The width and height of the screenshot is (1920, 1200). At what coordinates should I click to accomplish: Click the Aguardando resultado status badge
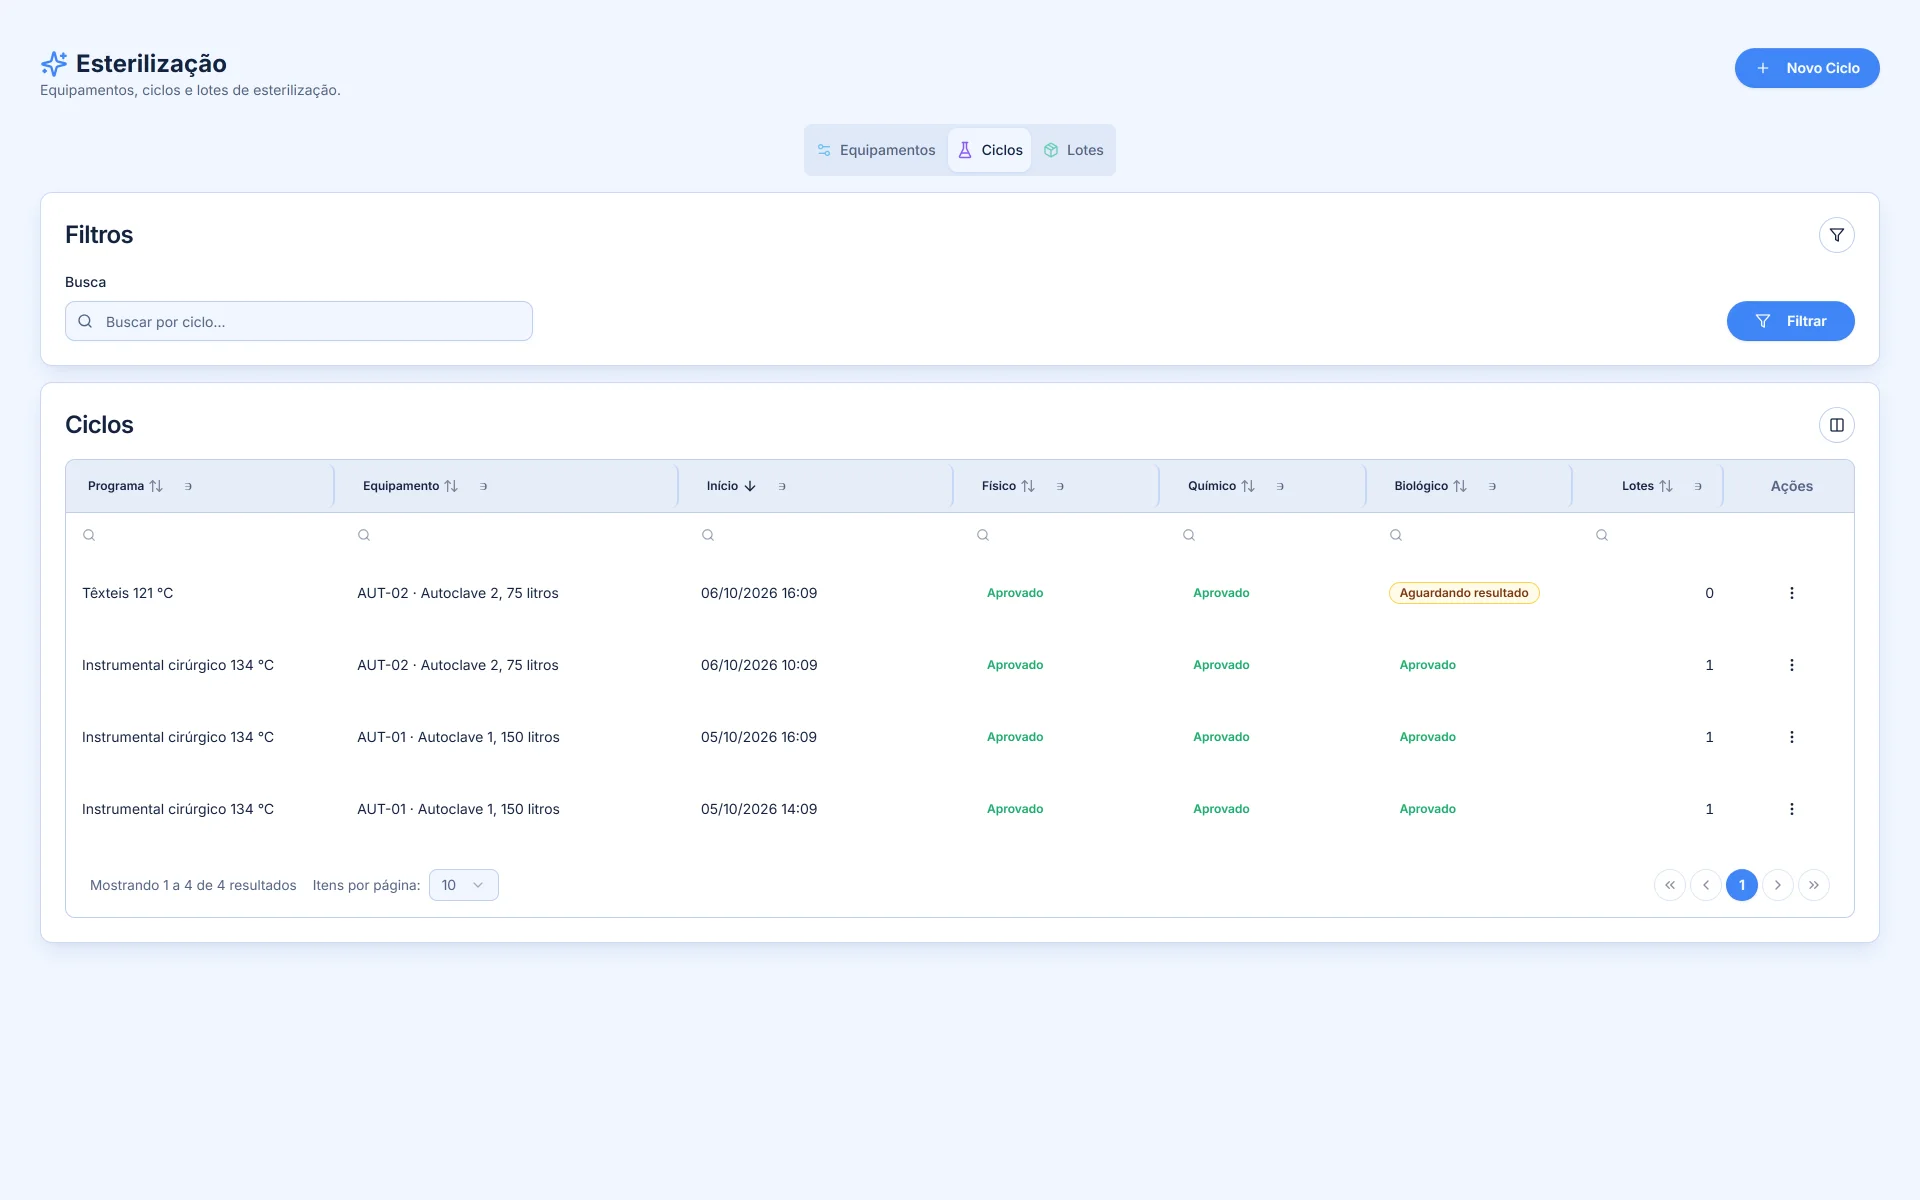click(x=1464, y=593)
